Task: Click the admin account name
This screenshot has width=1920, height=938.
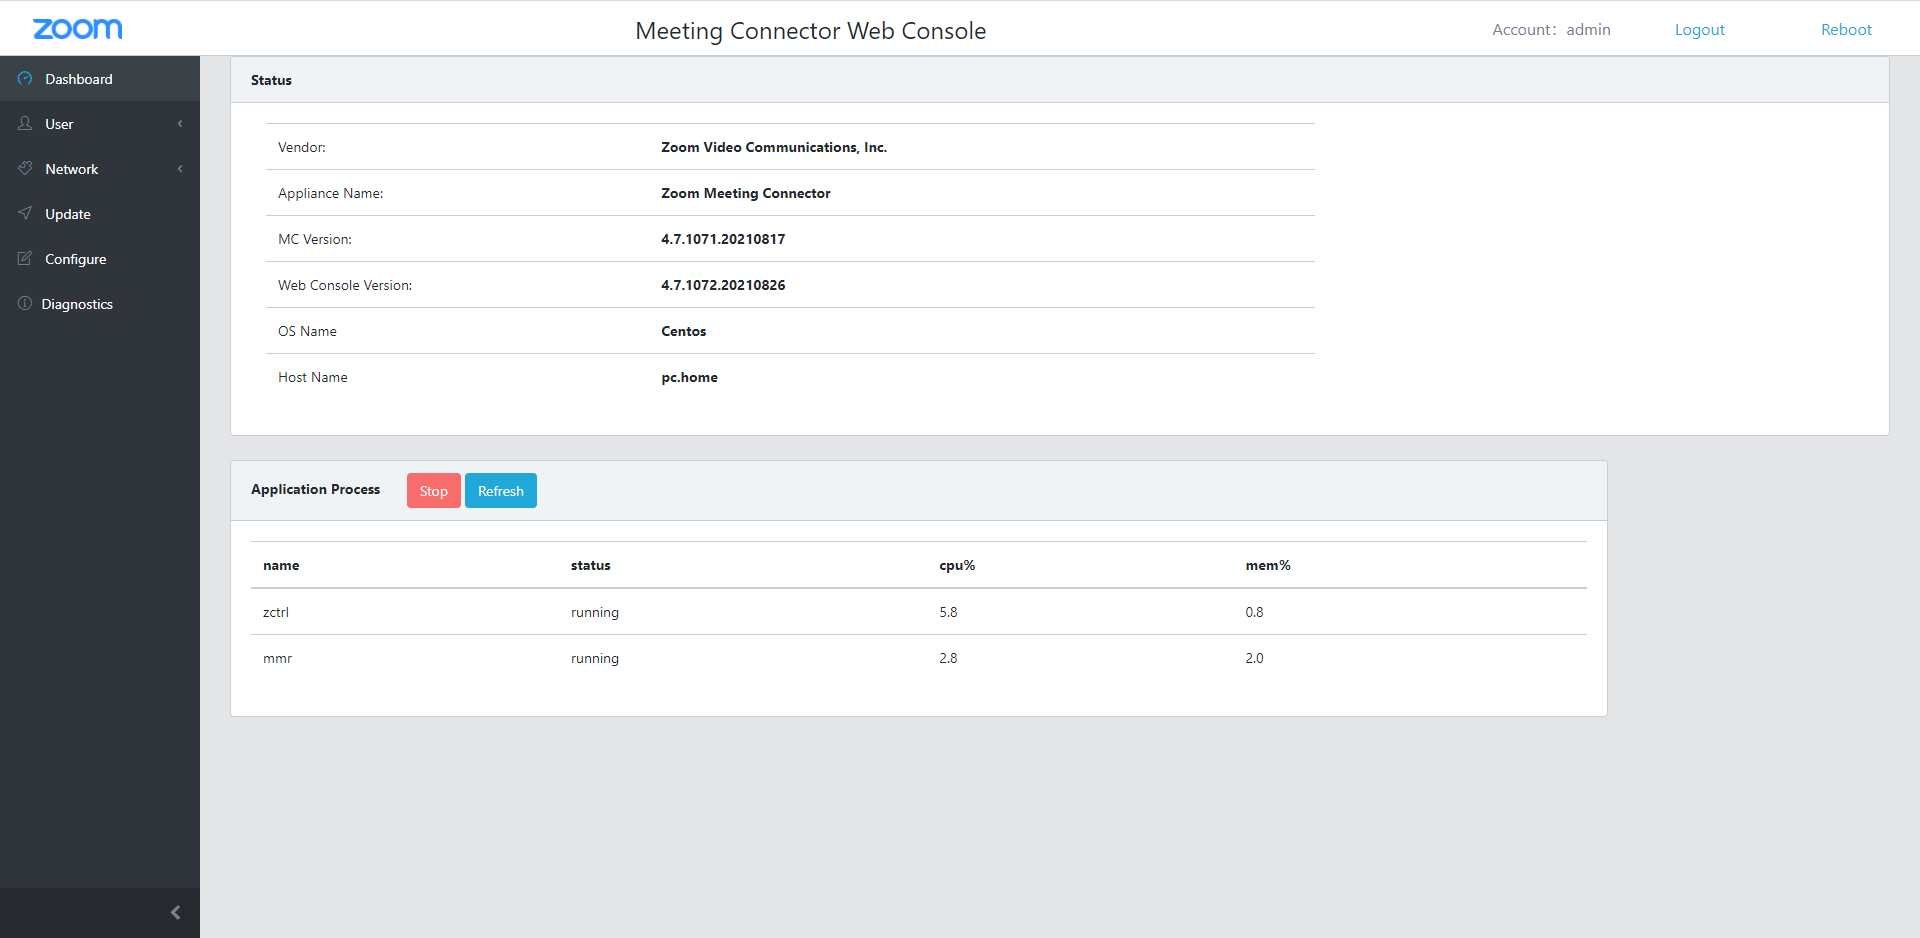Action: 1588,30
